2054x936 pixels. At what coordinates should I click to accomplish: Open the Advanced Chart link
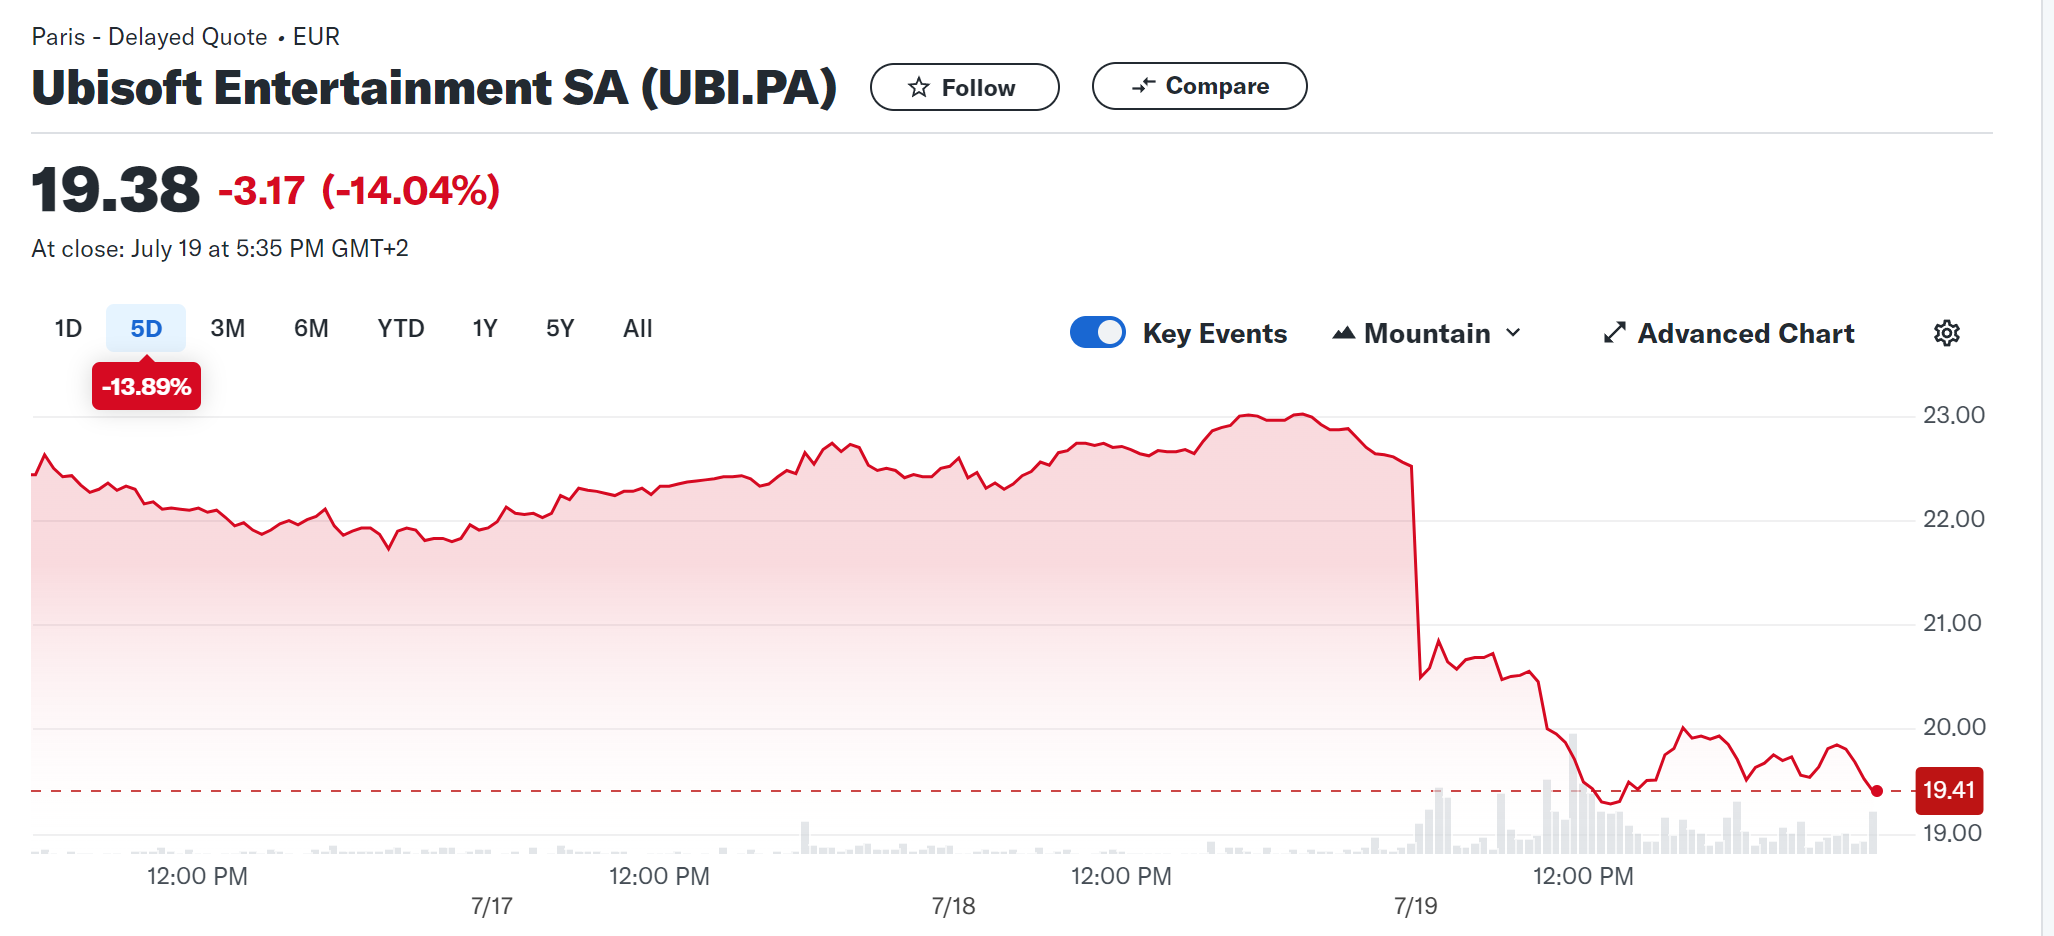coord(1745,333)
